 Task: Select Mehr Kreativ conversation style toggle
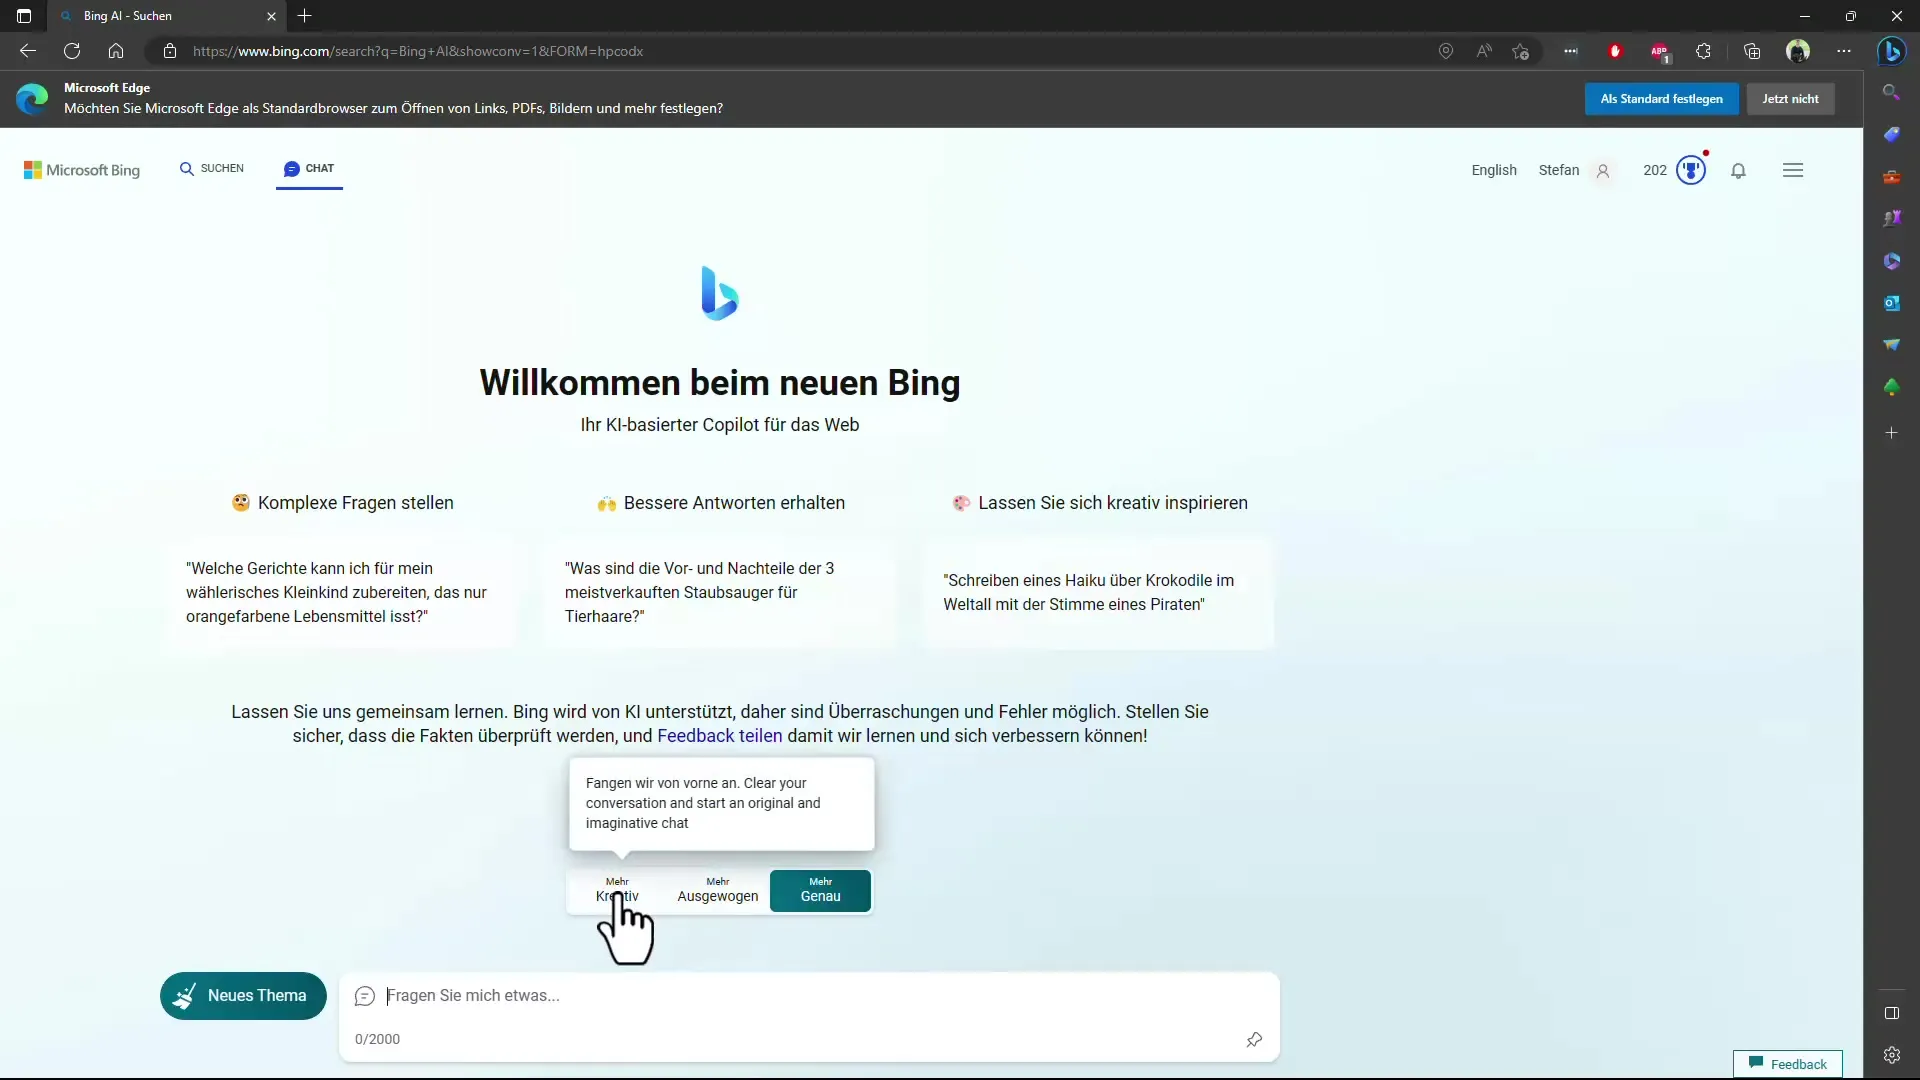pyautogui.click(x=617, y=890)
